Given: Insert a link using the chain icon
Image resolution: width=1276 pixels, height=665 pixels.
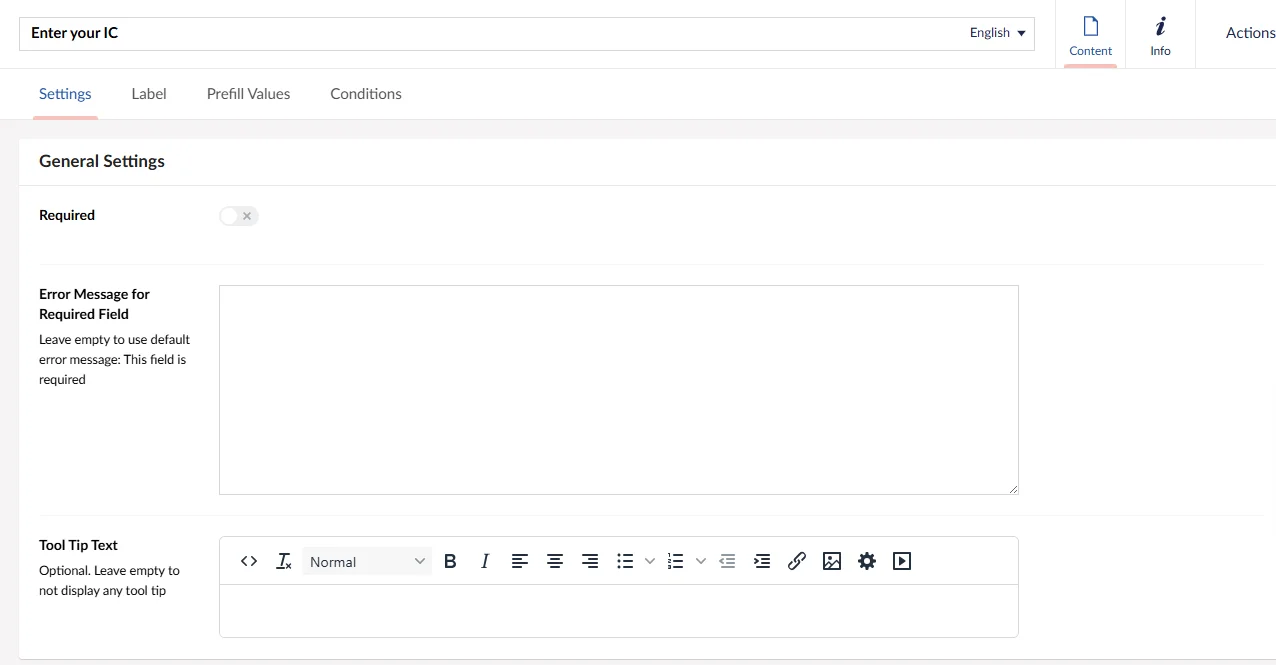Looking at the screenshot, I should (797, 562).
